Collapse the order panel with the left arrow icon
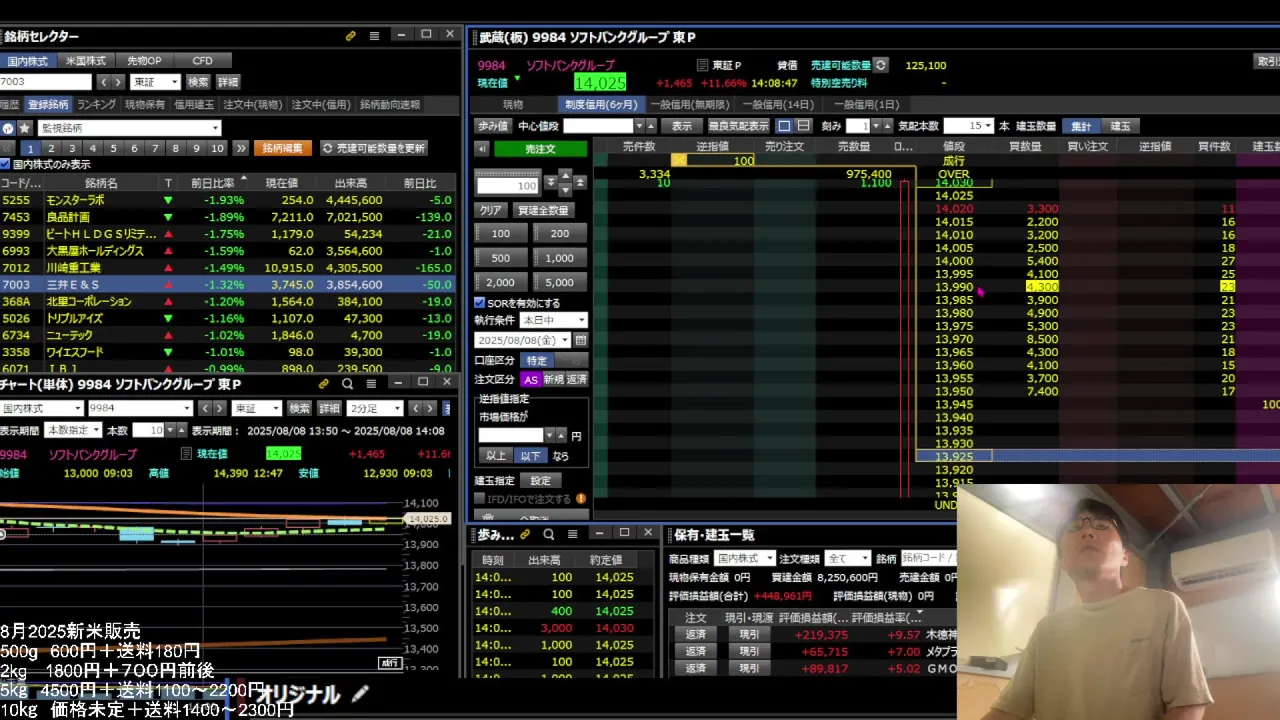The image size is (1280, 720). (482, 149)
